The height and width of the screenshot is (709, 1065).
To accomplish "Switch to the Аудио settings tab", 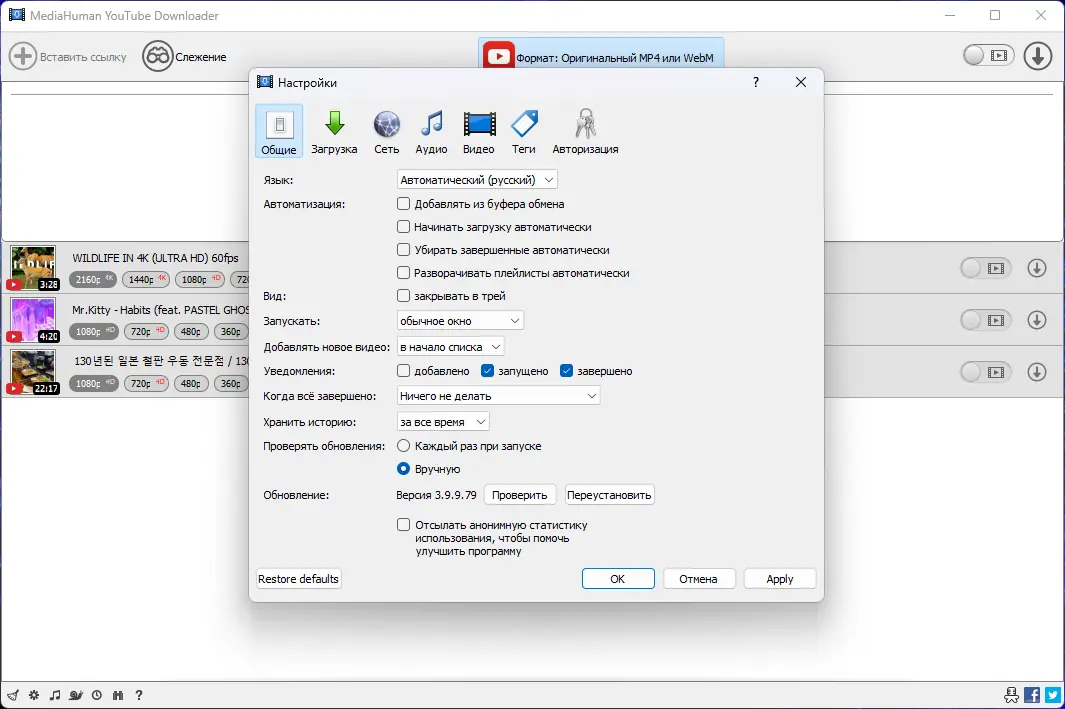I will pos(431,132).
